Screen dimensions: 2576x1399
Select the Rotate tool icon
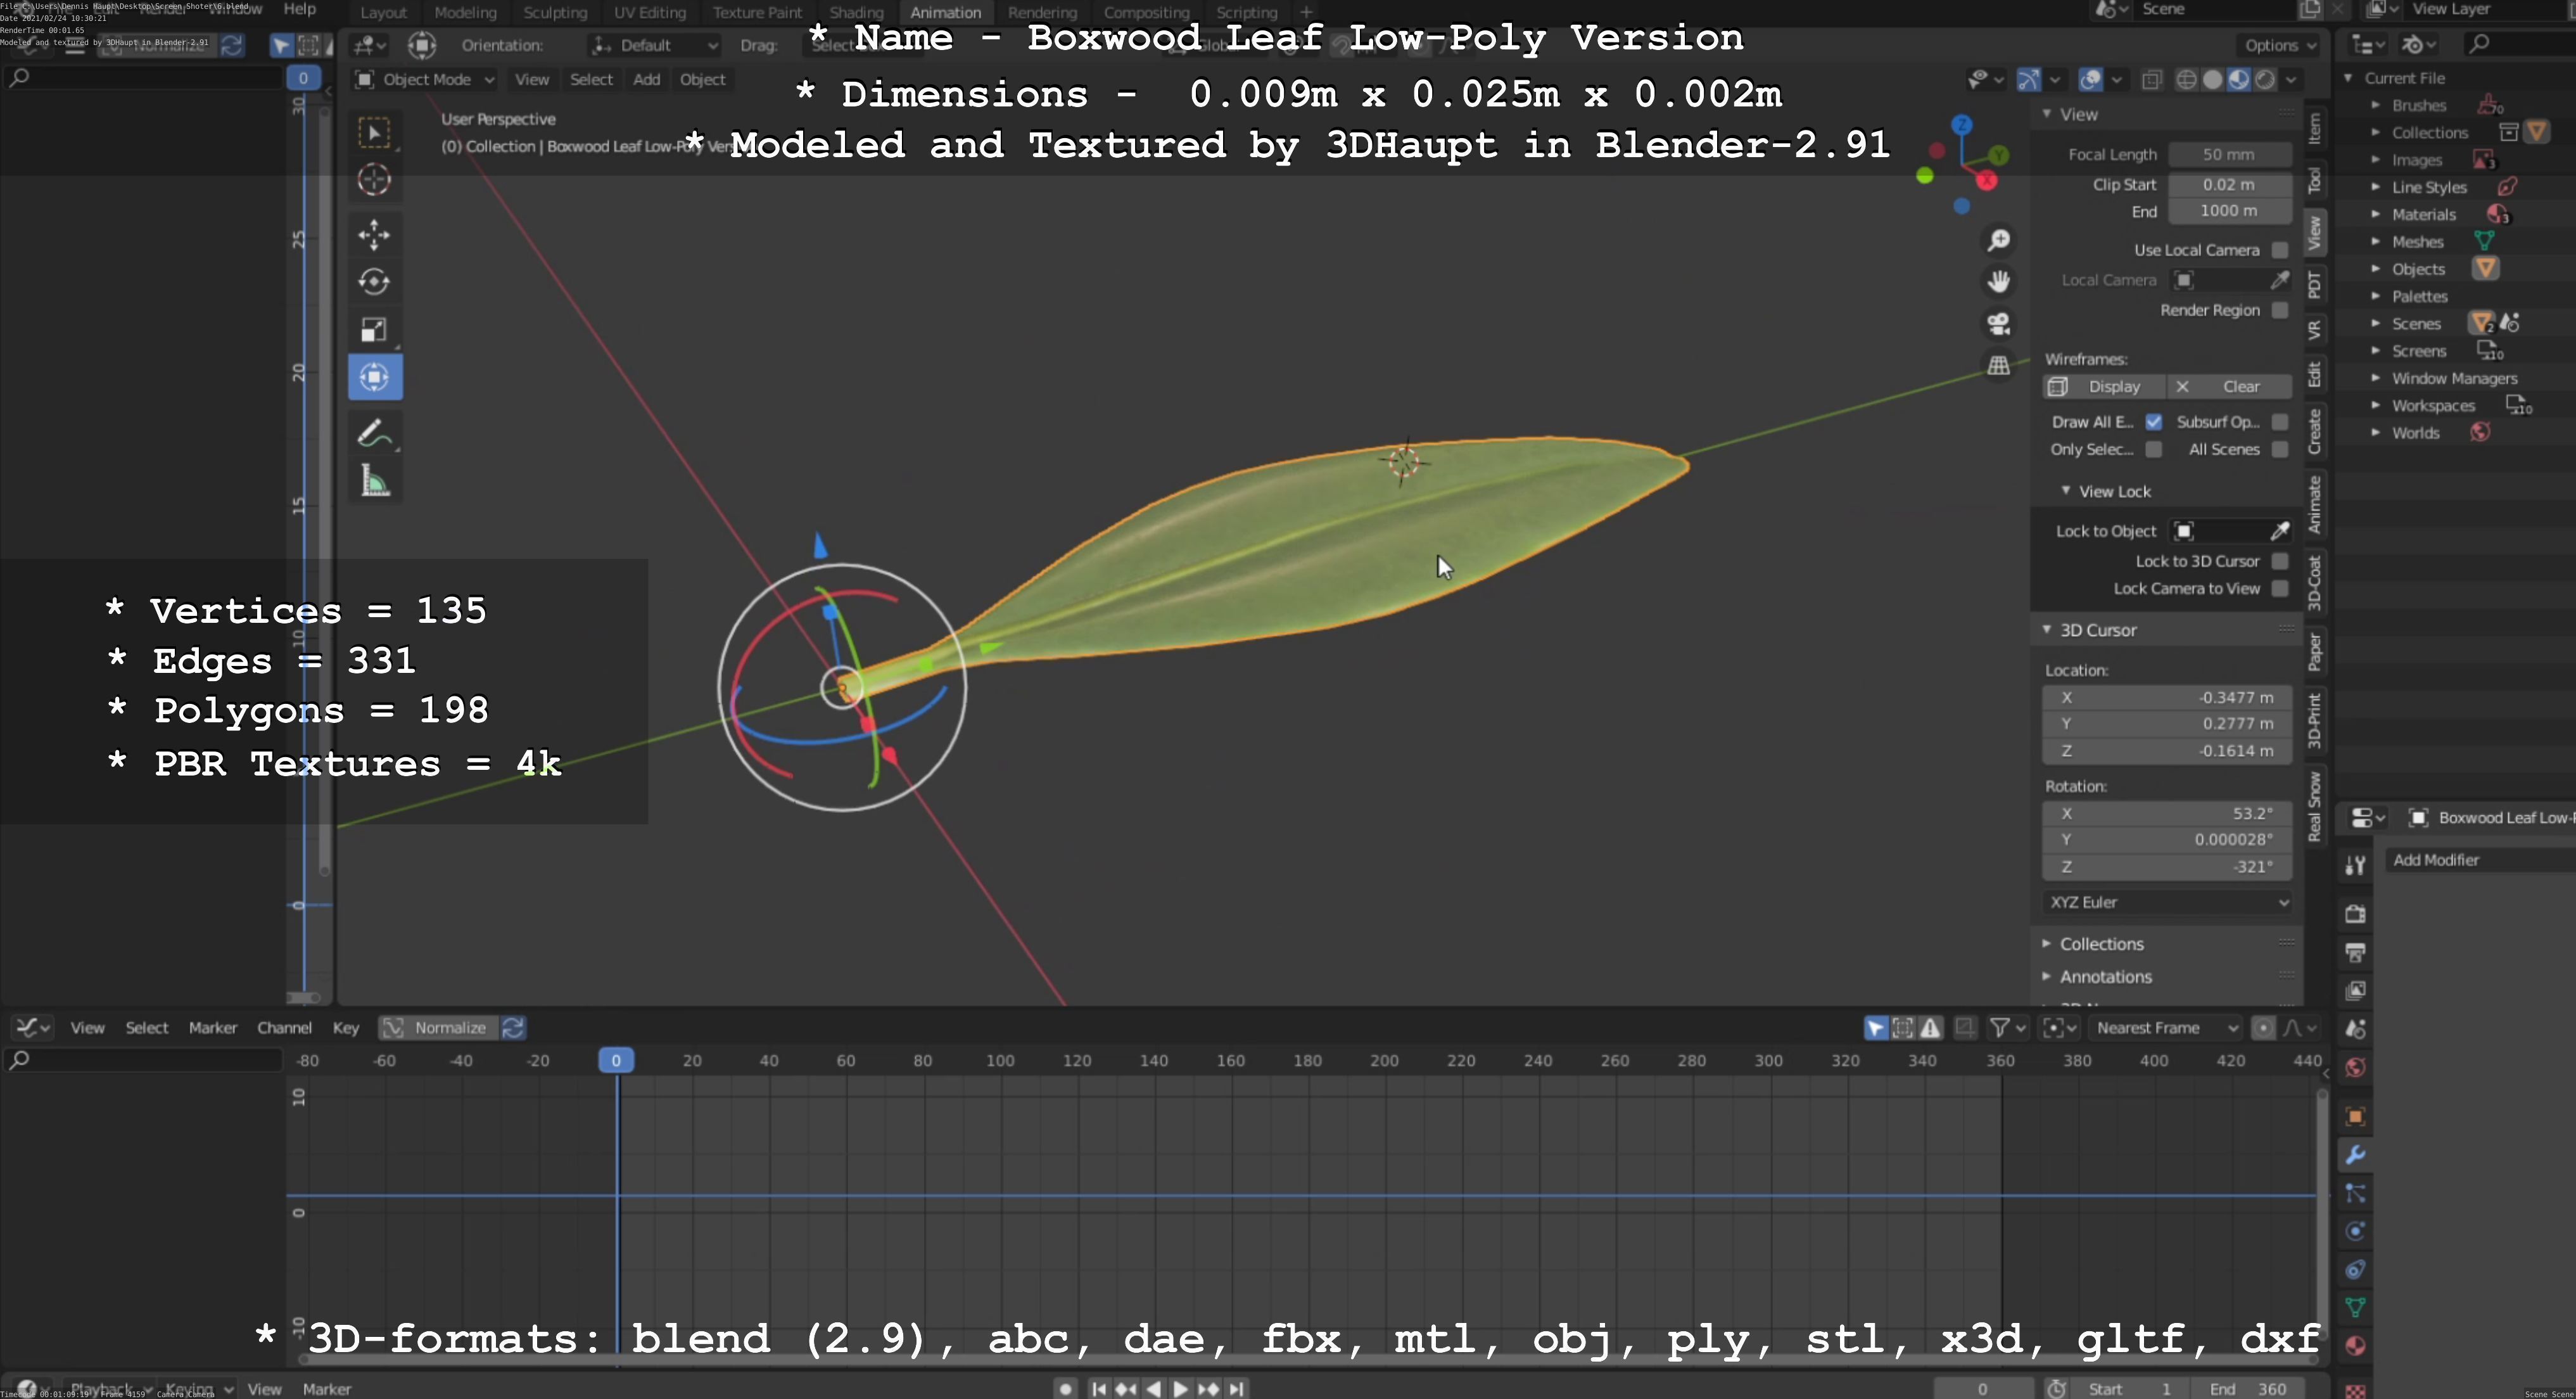pos(374,282)
